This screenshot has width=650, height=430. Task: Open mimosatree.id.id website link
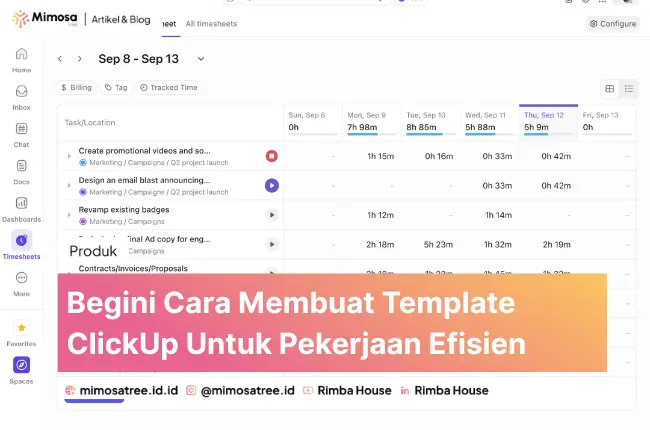(129, 390)
